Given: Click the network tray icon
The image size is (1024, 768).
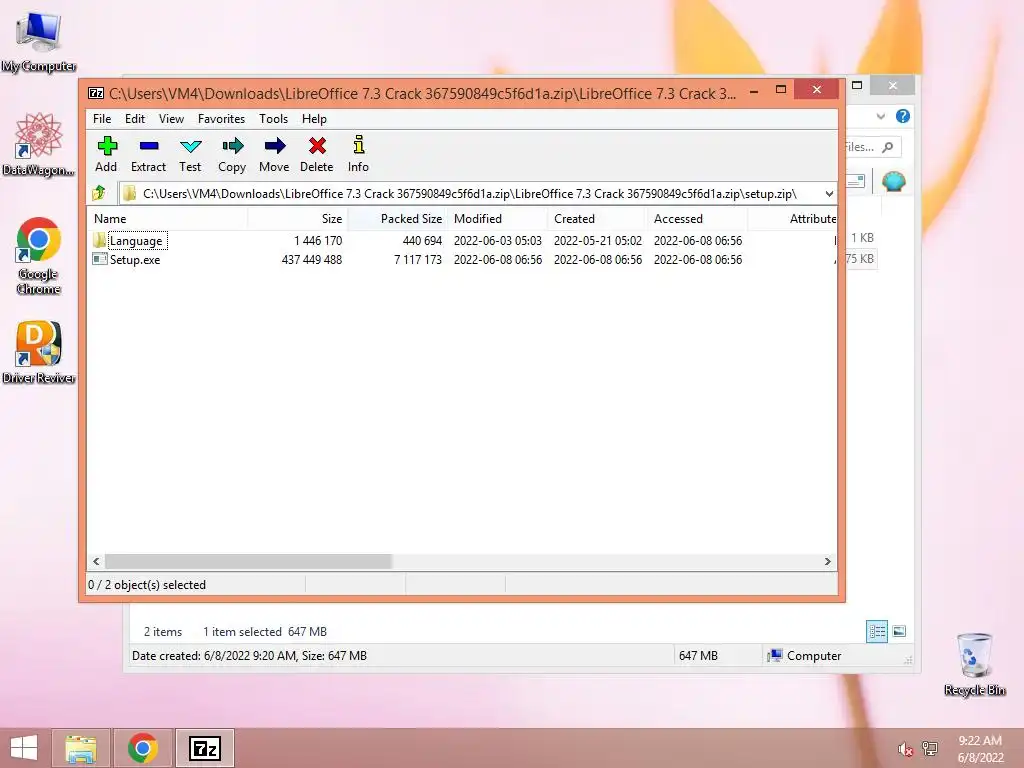Looking at the screenshot, I should (930, 749).
